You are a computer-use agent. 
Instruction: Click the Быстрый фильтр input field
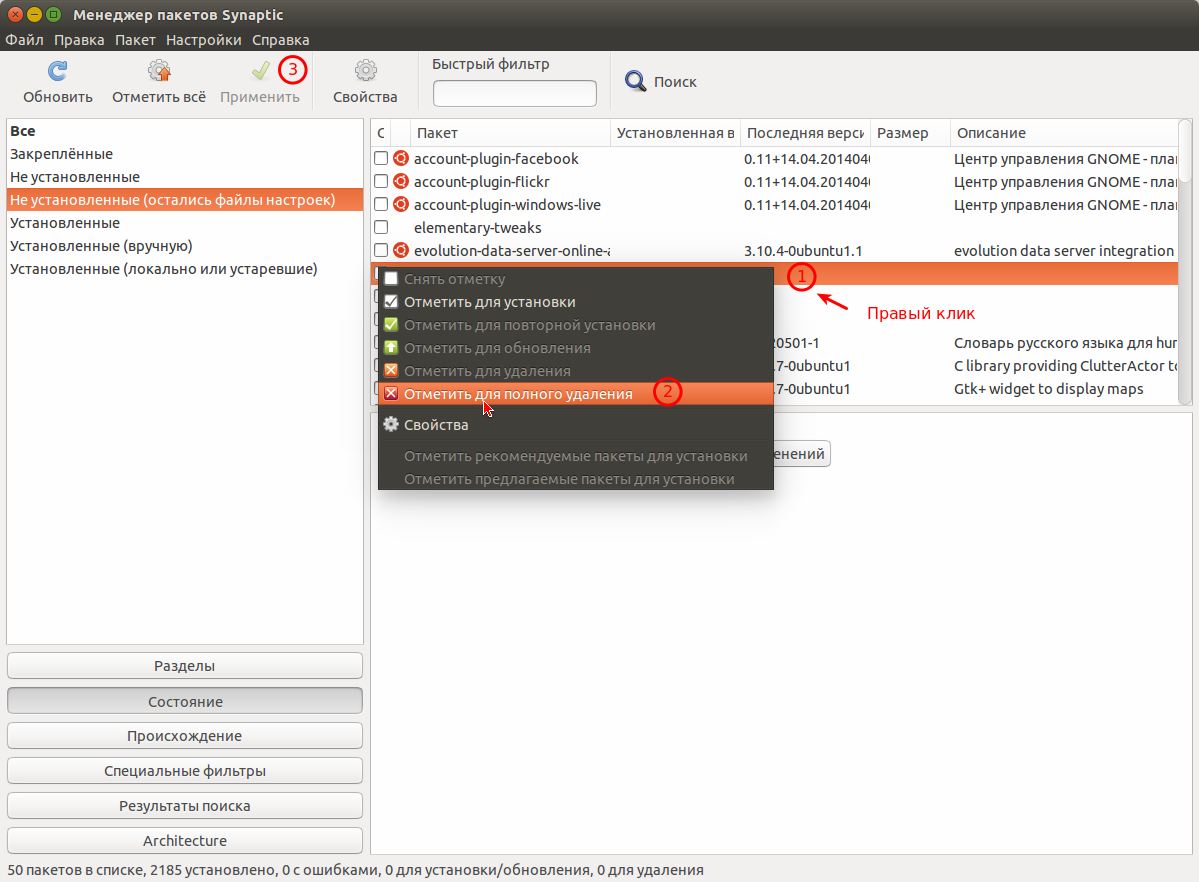(x=515, y=93)
